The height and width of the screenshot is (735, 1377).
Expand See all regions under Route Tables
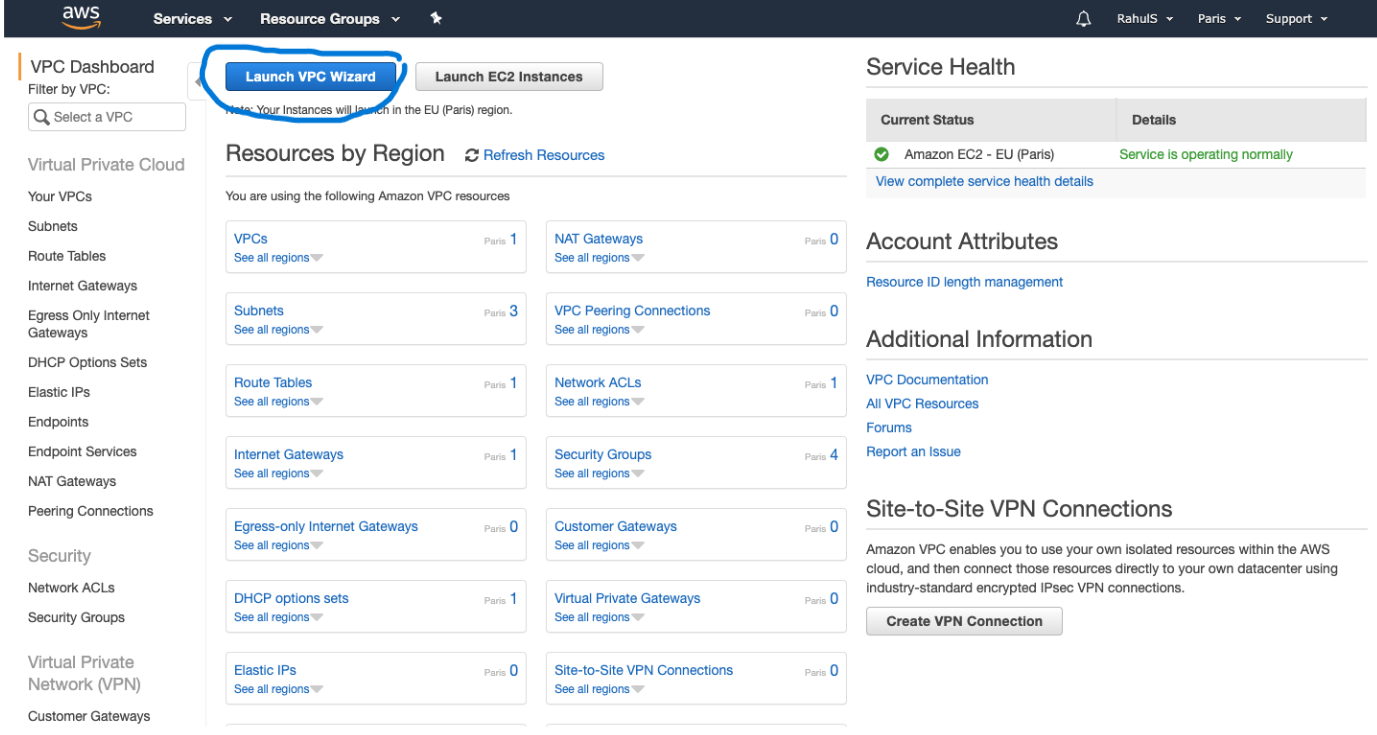278,402
